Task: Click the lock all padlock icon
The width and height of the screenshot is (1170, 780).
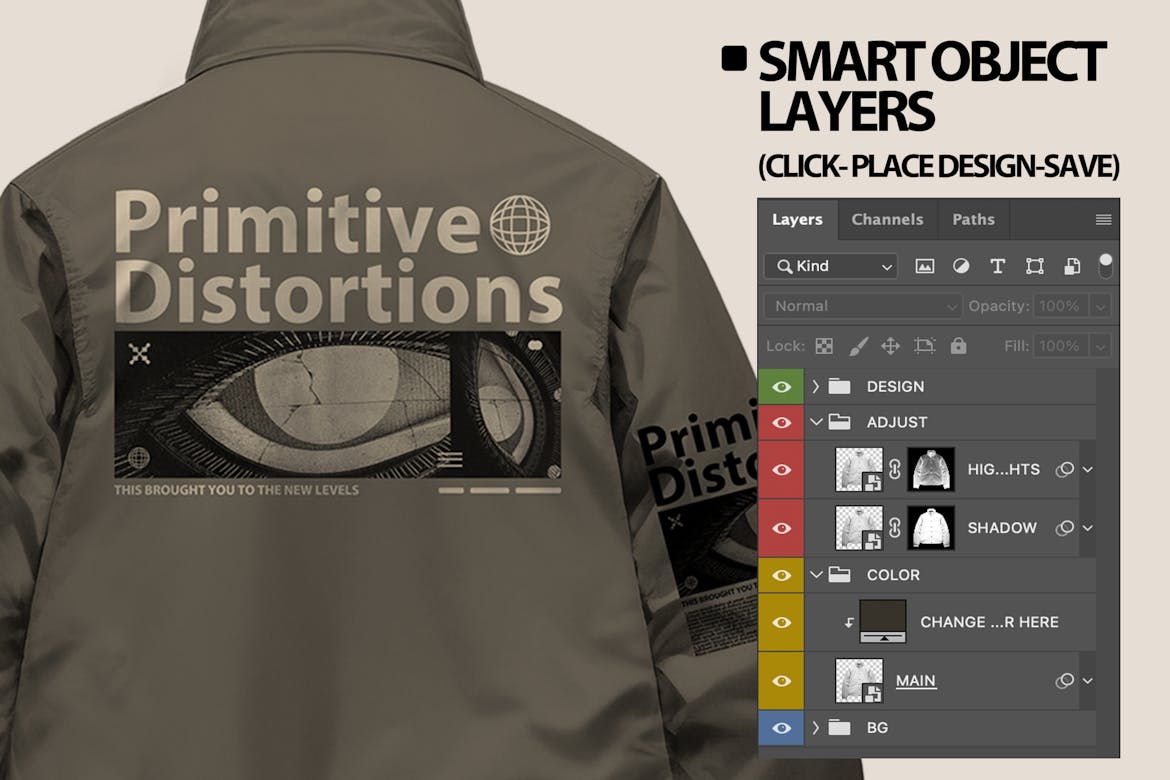Action: 958,345
